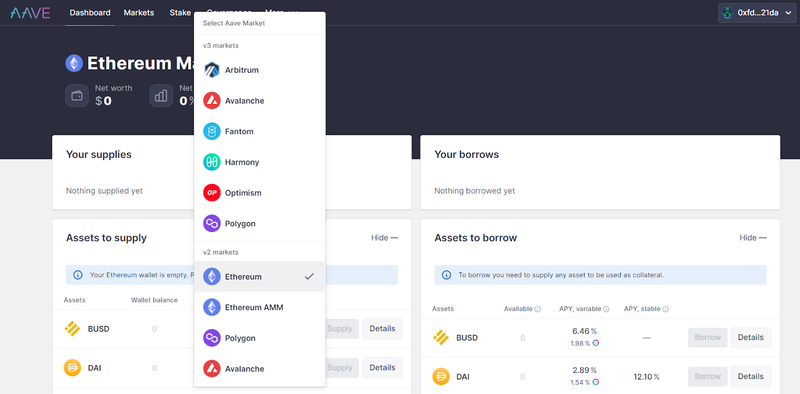Click the 'Your supplies' heading
This screenshot has width=800, height=394.
98,155
